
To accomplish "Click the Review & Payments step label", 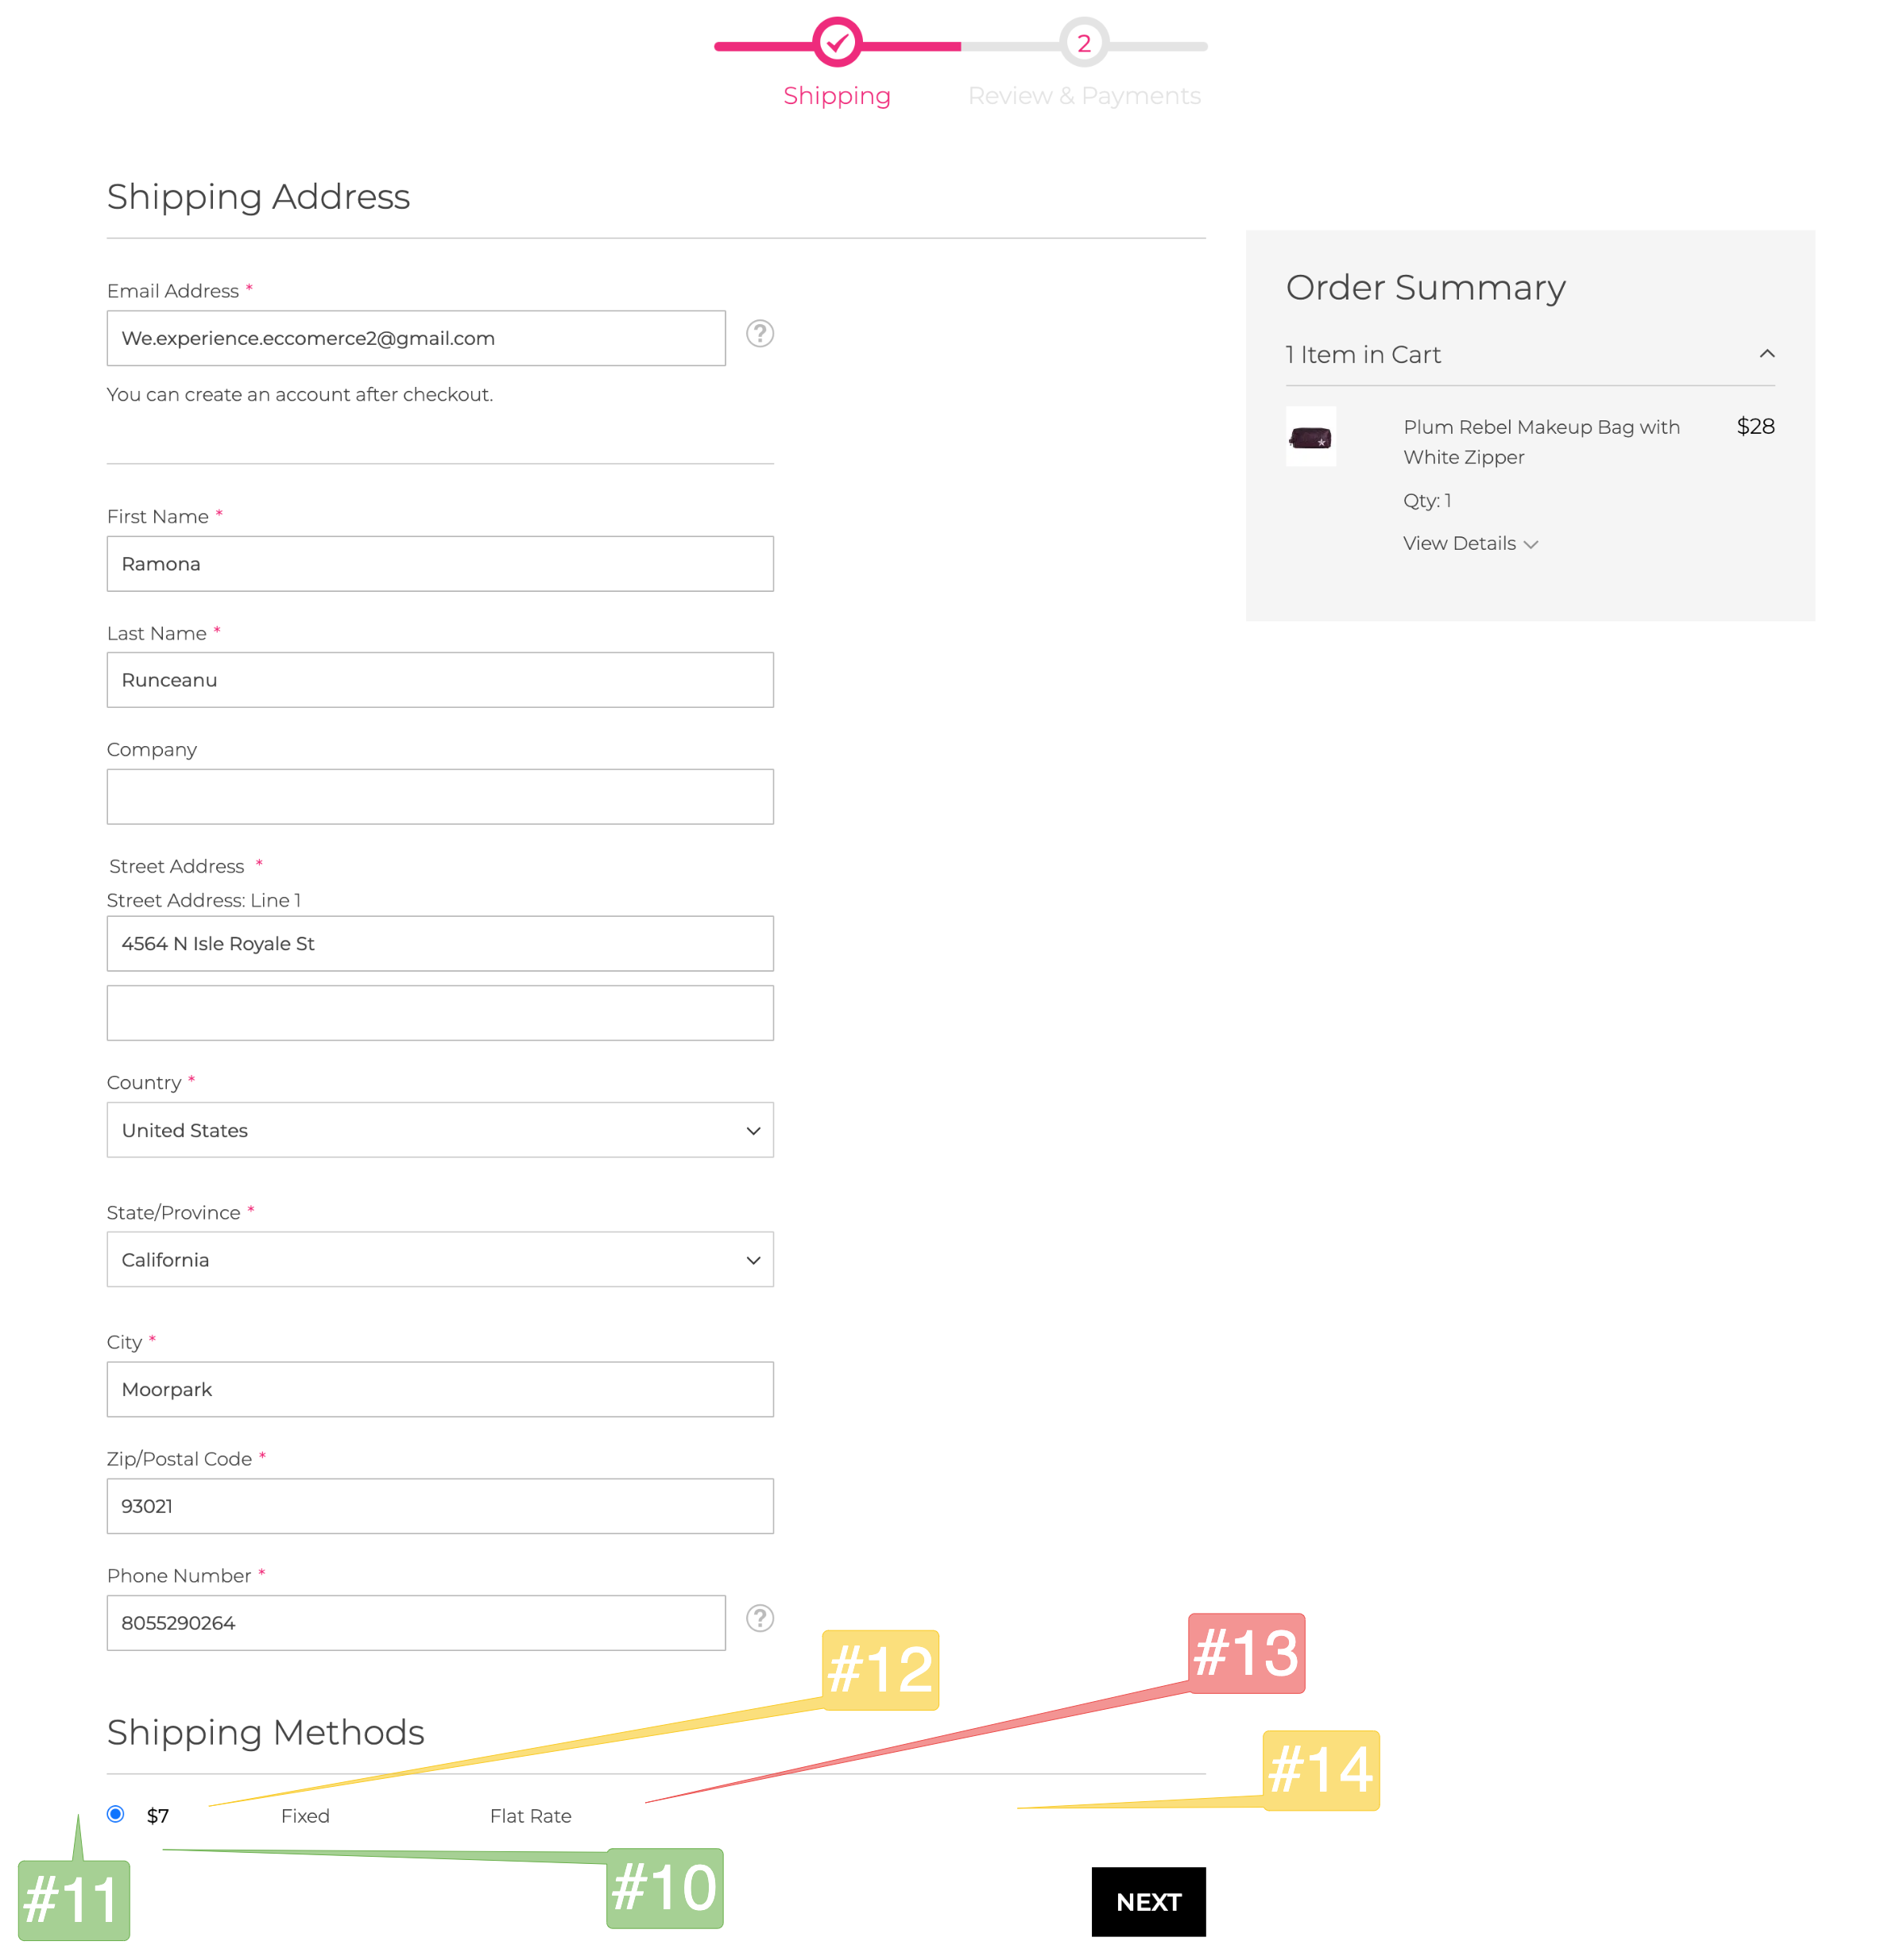I will (x=1084, y=96).
